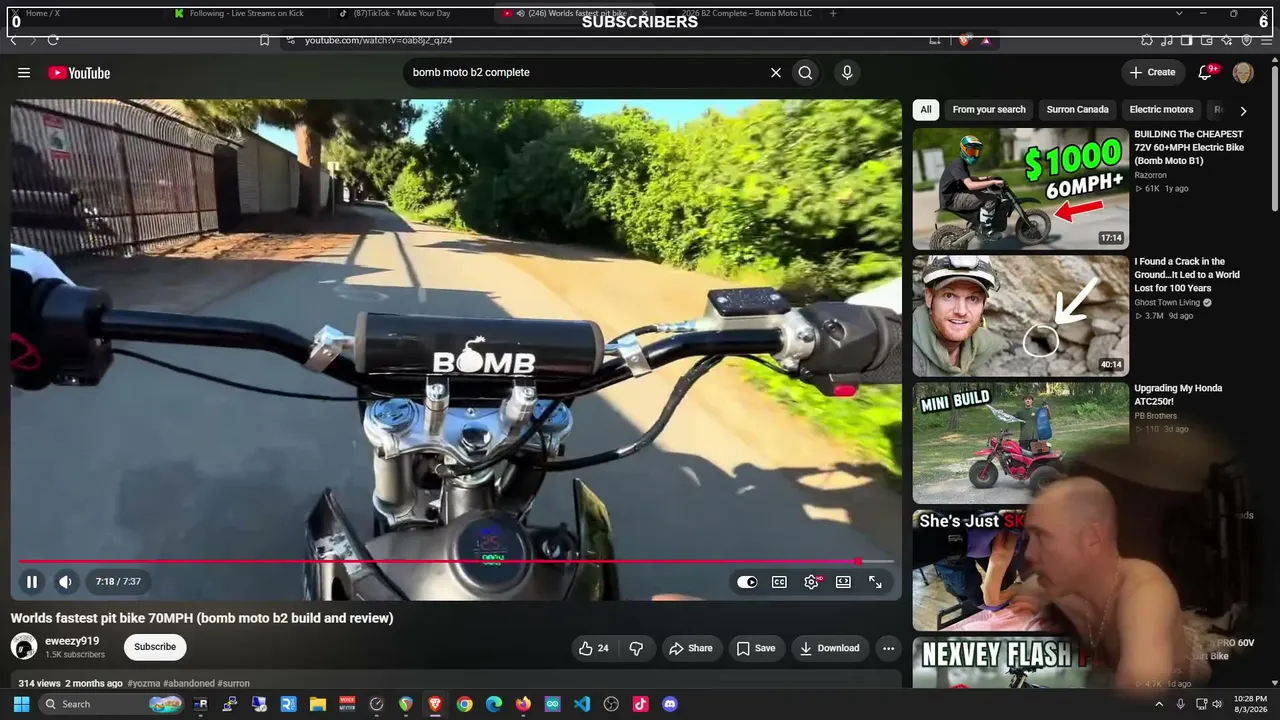Open the YouTube guide hamburger menu

coord(24,73)
